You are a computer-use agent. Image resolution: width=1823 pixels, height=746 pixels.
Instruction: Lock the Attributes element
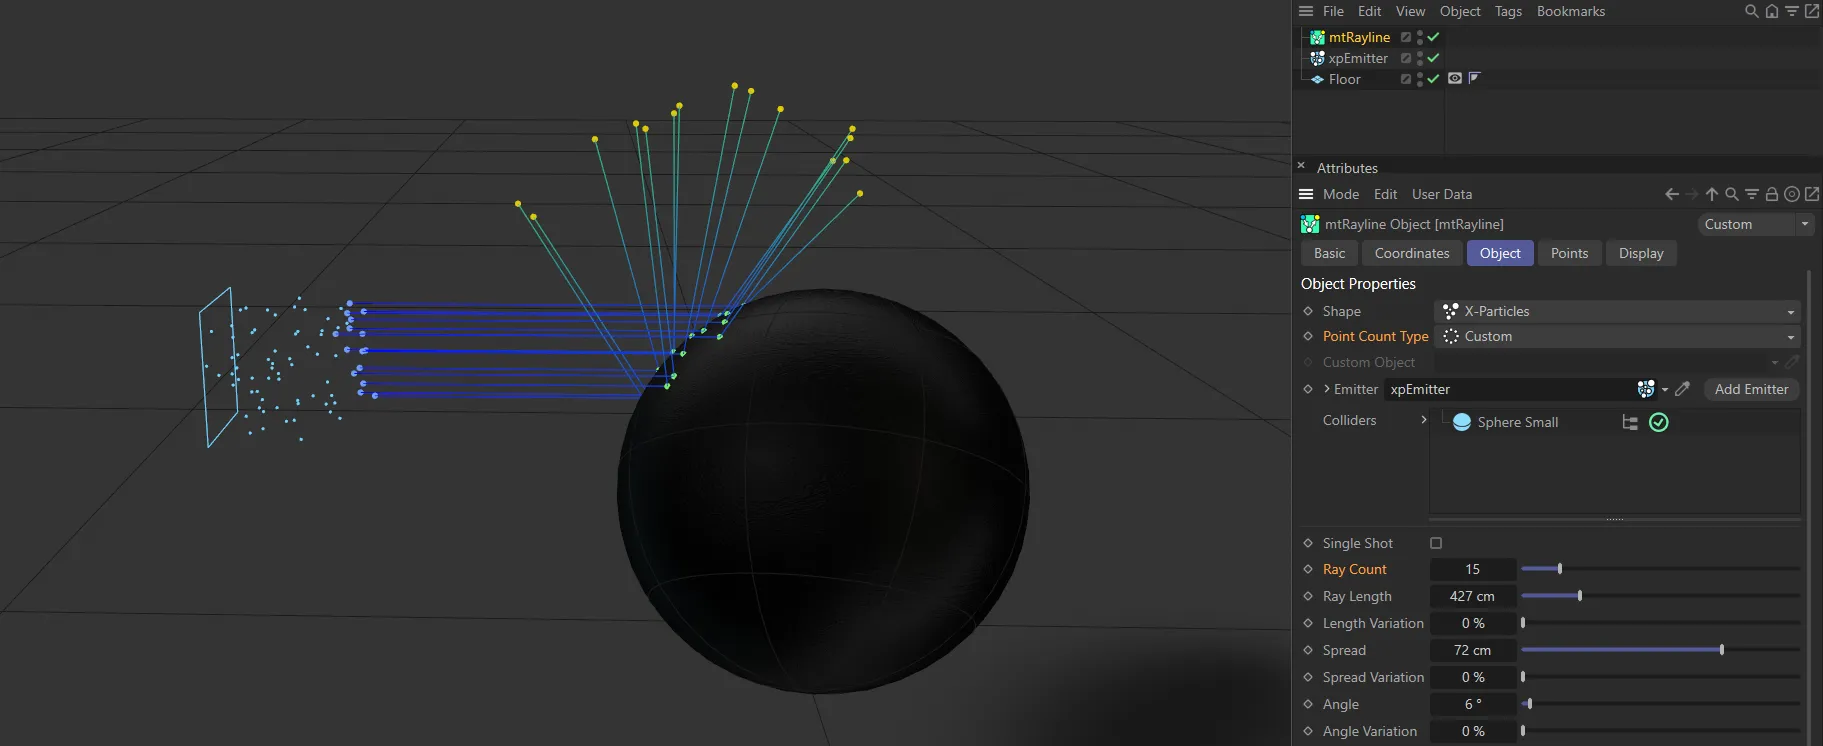[x=1772, y=194]
